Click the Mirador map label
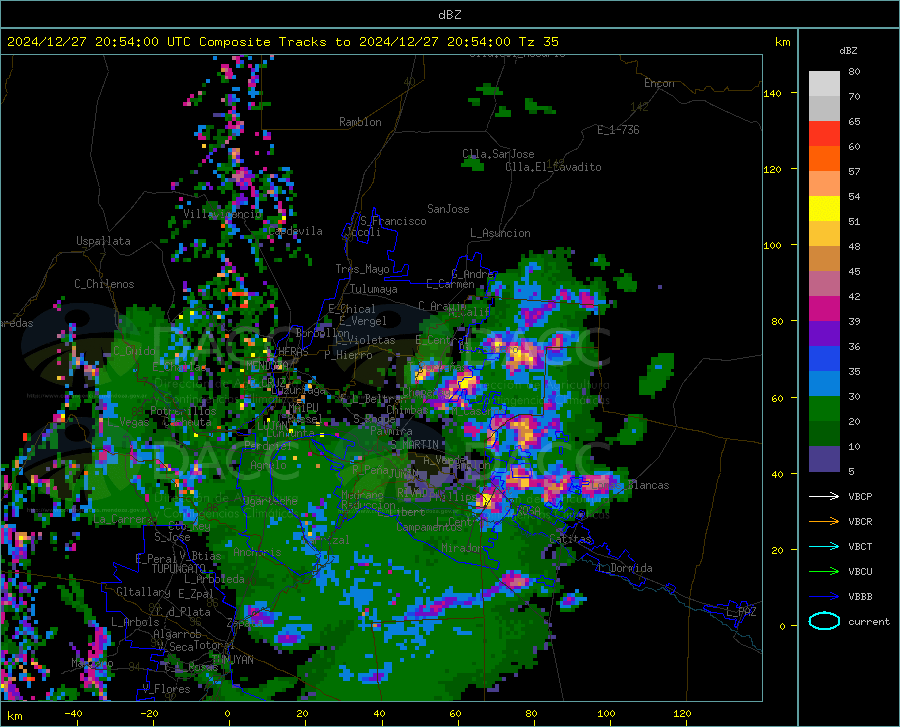 (x=462, y=548)
